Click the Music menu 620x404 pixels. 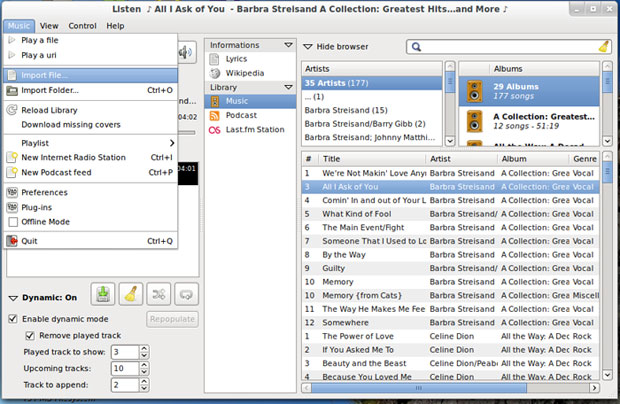(19, 26)
